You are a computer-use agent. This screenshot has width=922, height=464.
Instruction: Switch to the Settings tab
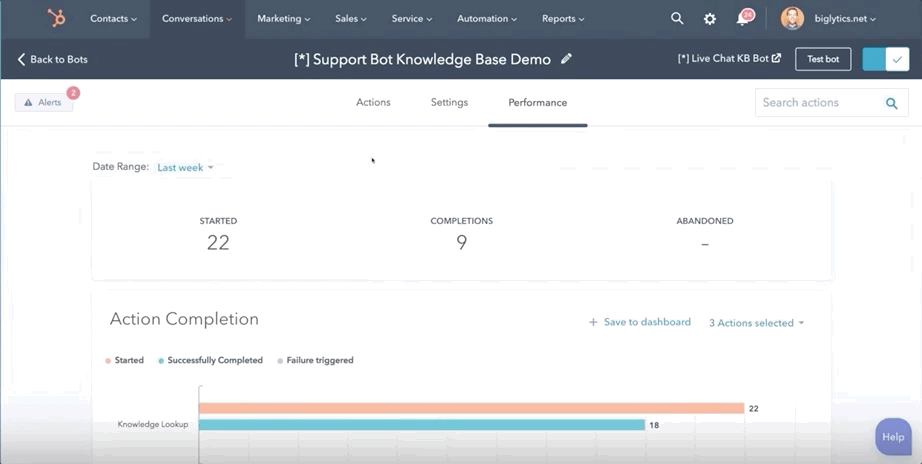pos(449,102)
